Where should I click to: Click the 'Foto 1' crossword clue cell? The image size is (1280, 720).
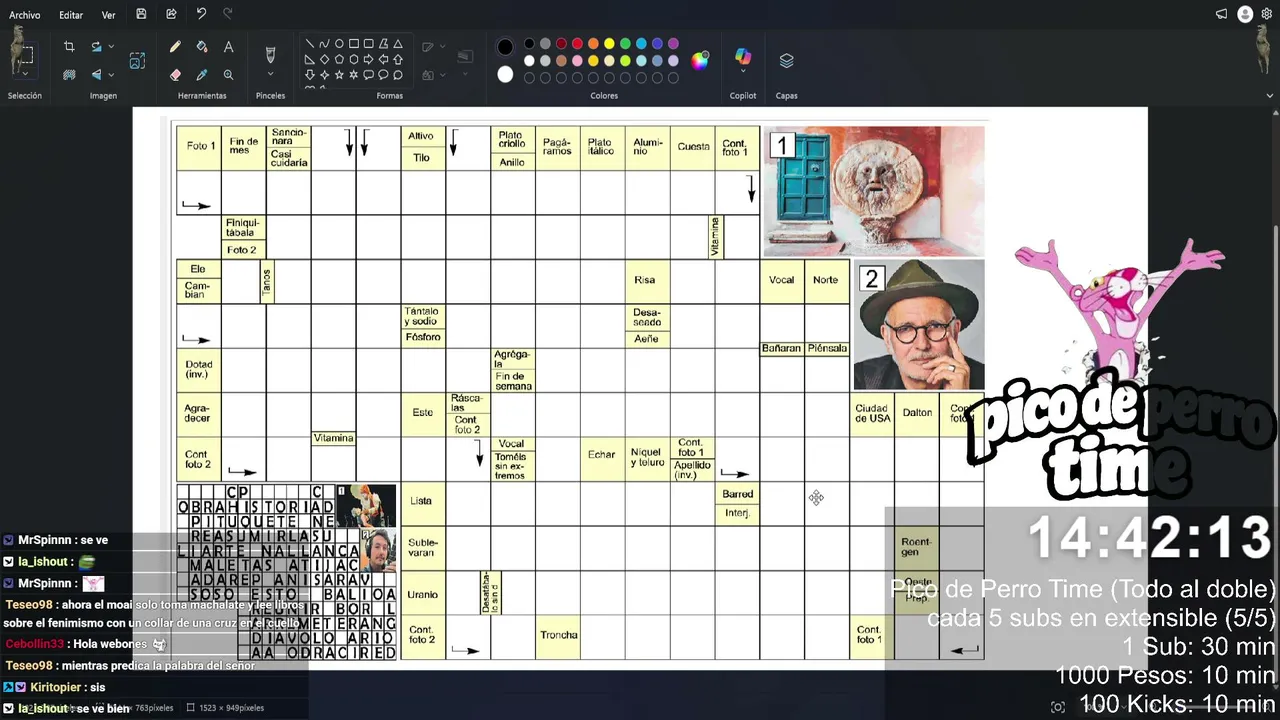click(199, 147)
